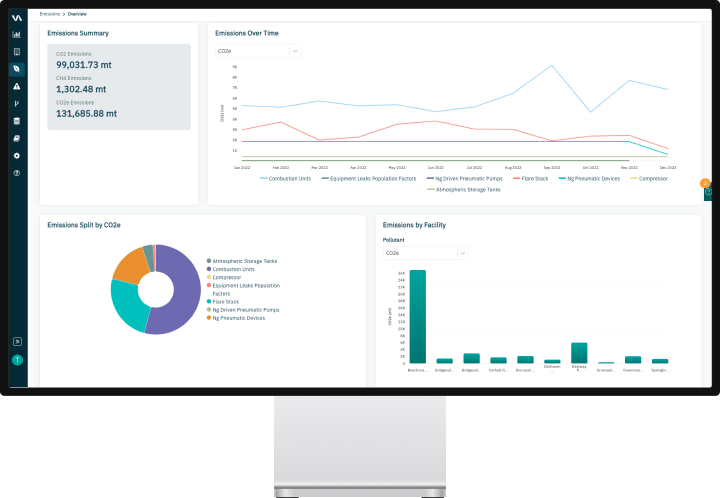720x498 pixels.
Task: Open the bar chart analytics sidebar icon
Action: point(17,34)
